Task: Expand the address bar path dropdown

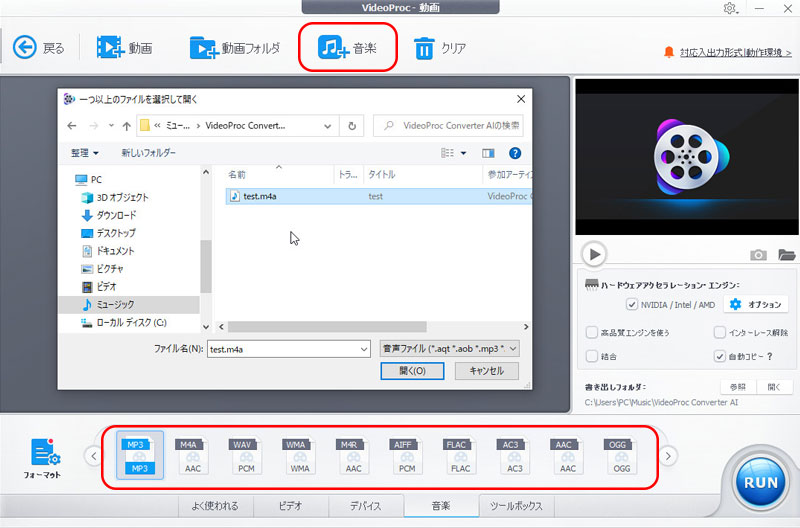Action: [328, 126]
